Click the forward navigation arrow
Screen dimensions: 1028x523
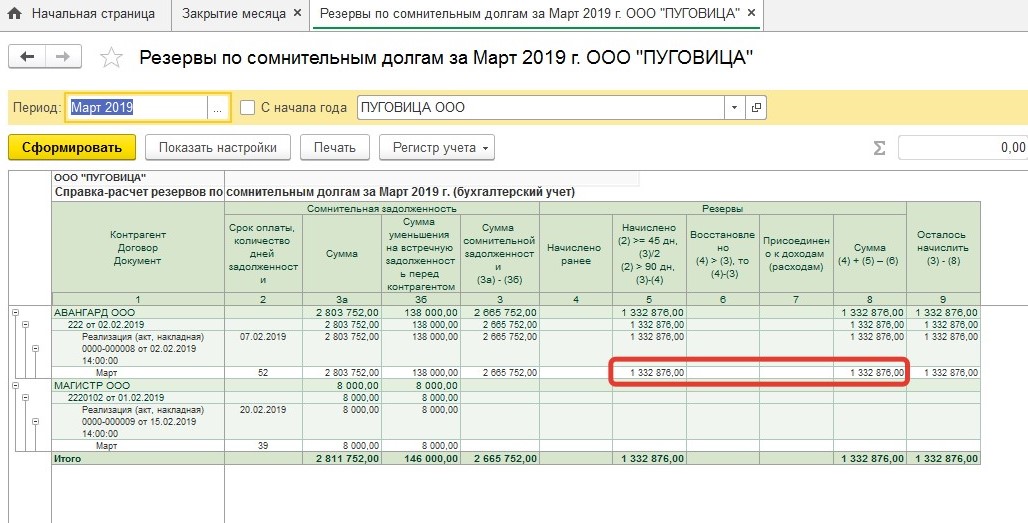point(62,57)
